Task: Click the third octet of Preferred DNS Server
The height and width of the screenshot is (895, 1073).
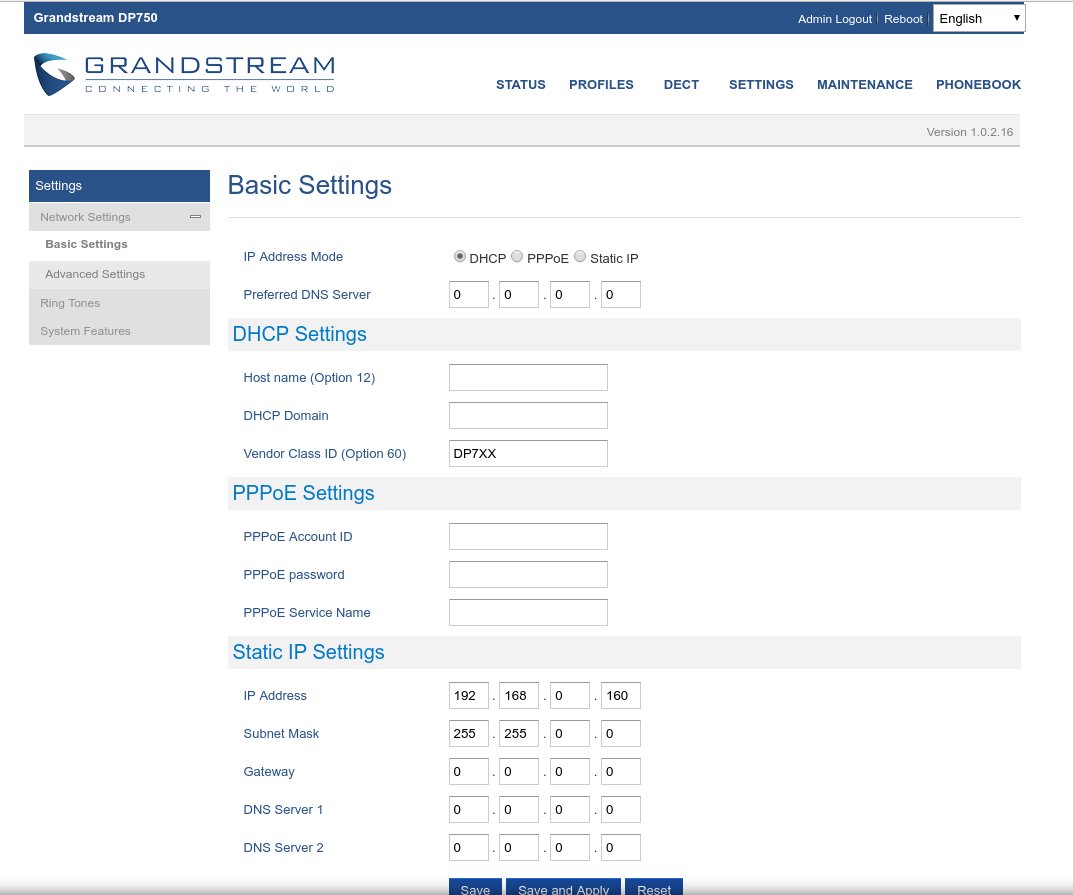Action: (570, 294)
